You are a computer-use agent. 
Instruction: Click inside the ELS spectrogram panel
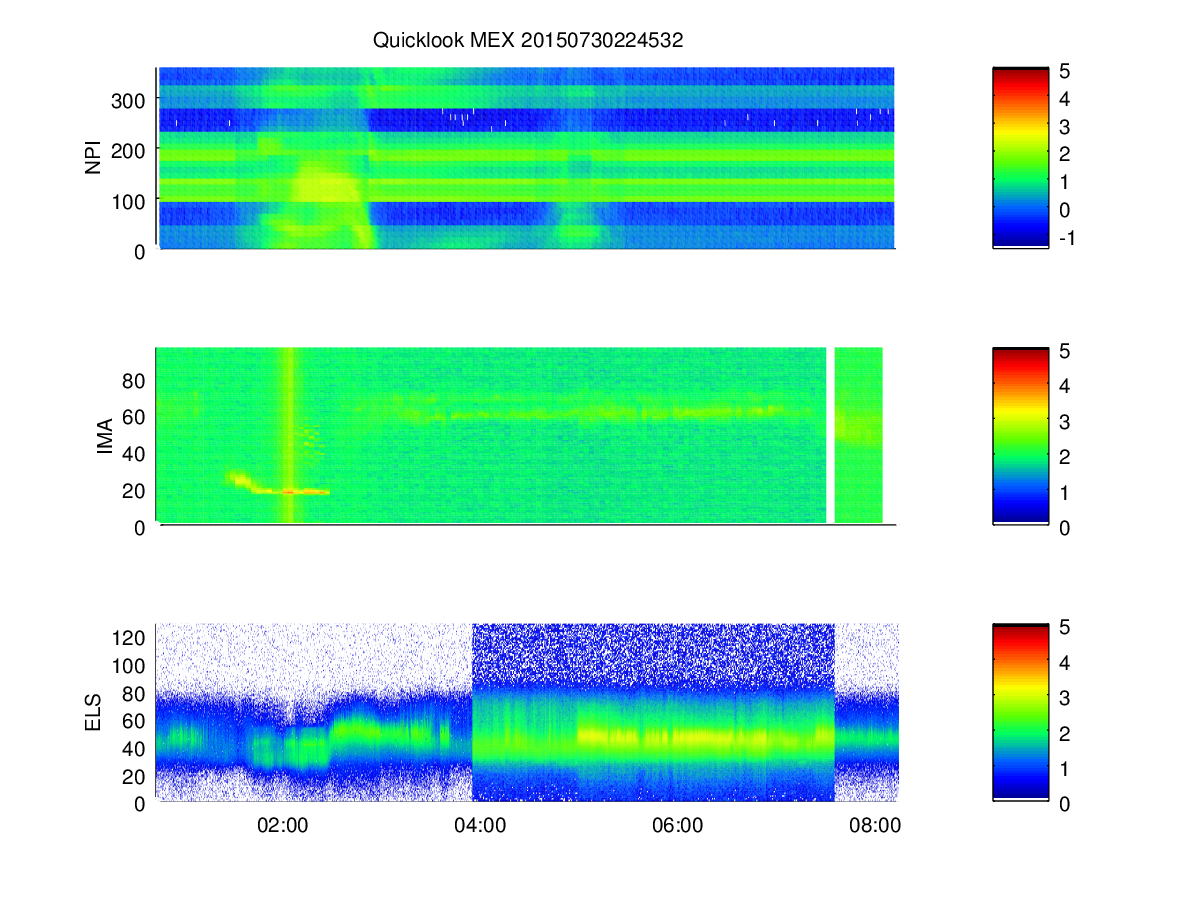tap(526, 712)
